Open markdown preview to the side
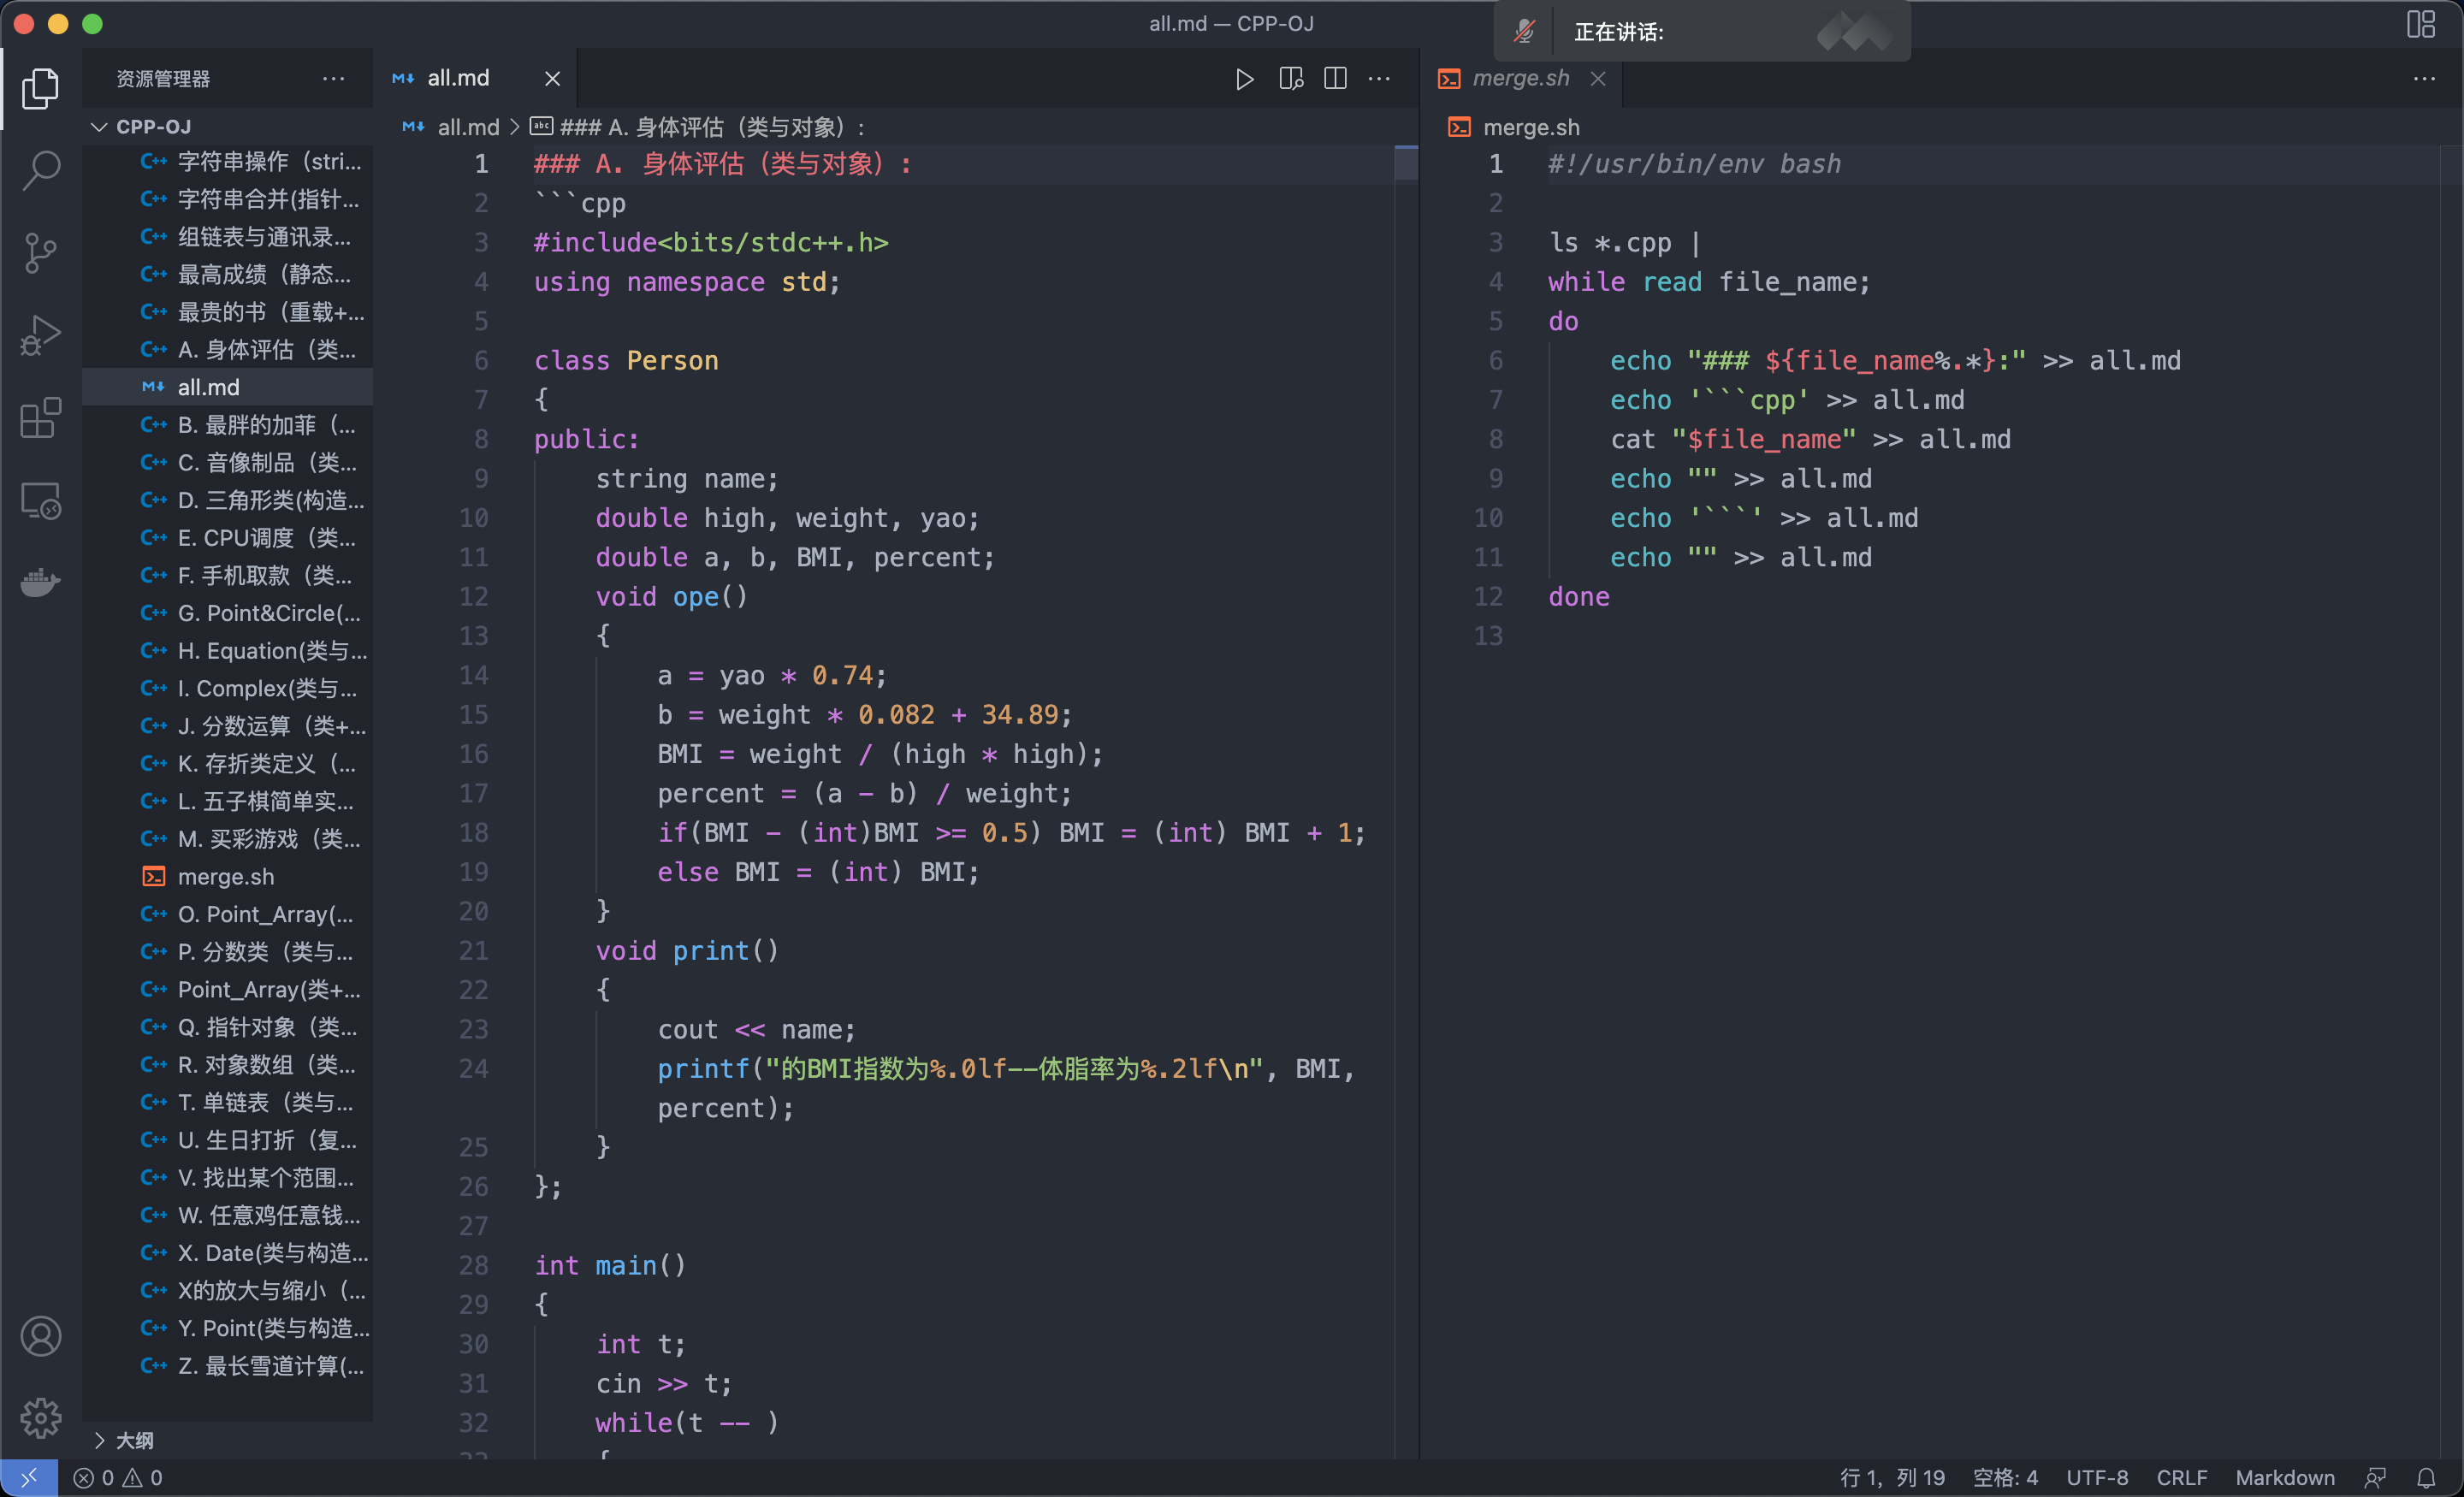Screen dimensions: 2464x1497 tap(1291, 79)
